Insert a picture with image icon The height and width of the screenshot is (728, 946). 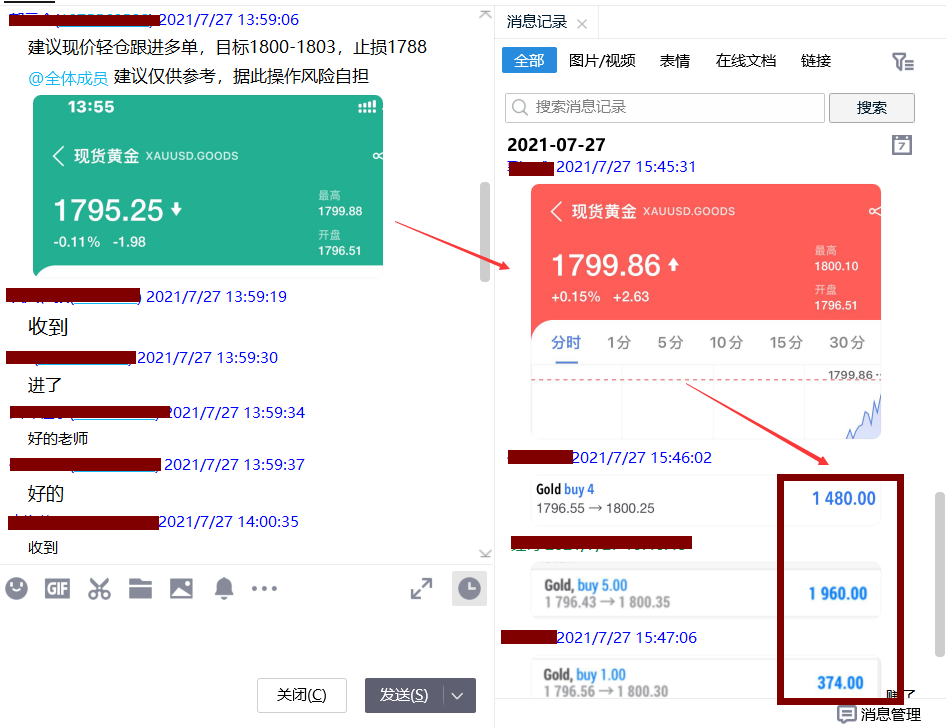point(181,588)
